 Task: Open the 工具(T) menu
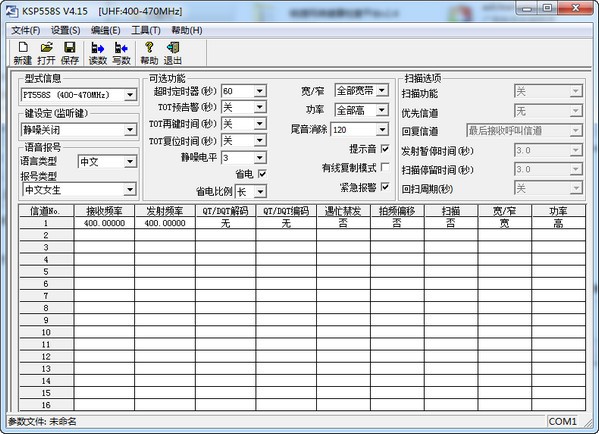[146, 31]
